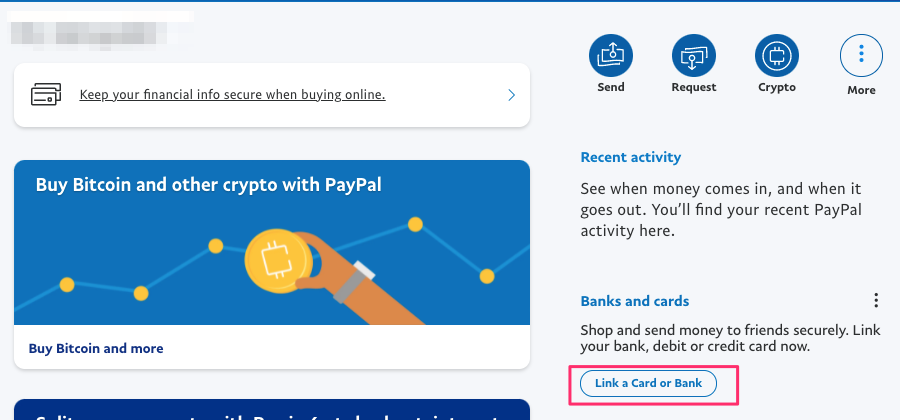Screen dimensions: 900x420
Task: Select the Crypto circle icon
Action: [x=777, y=56]
